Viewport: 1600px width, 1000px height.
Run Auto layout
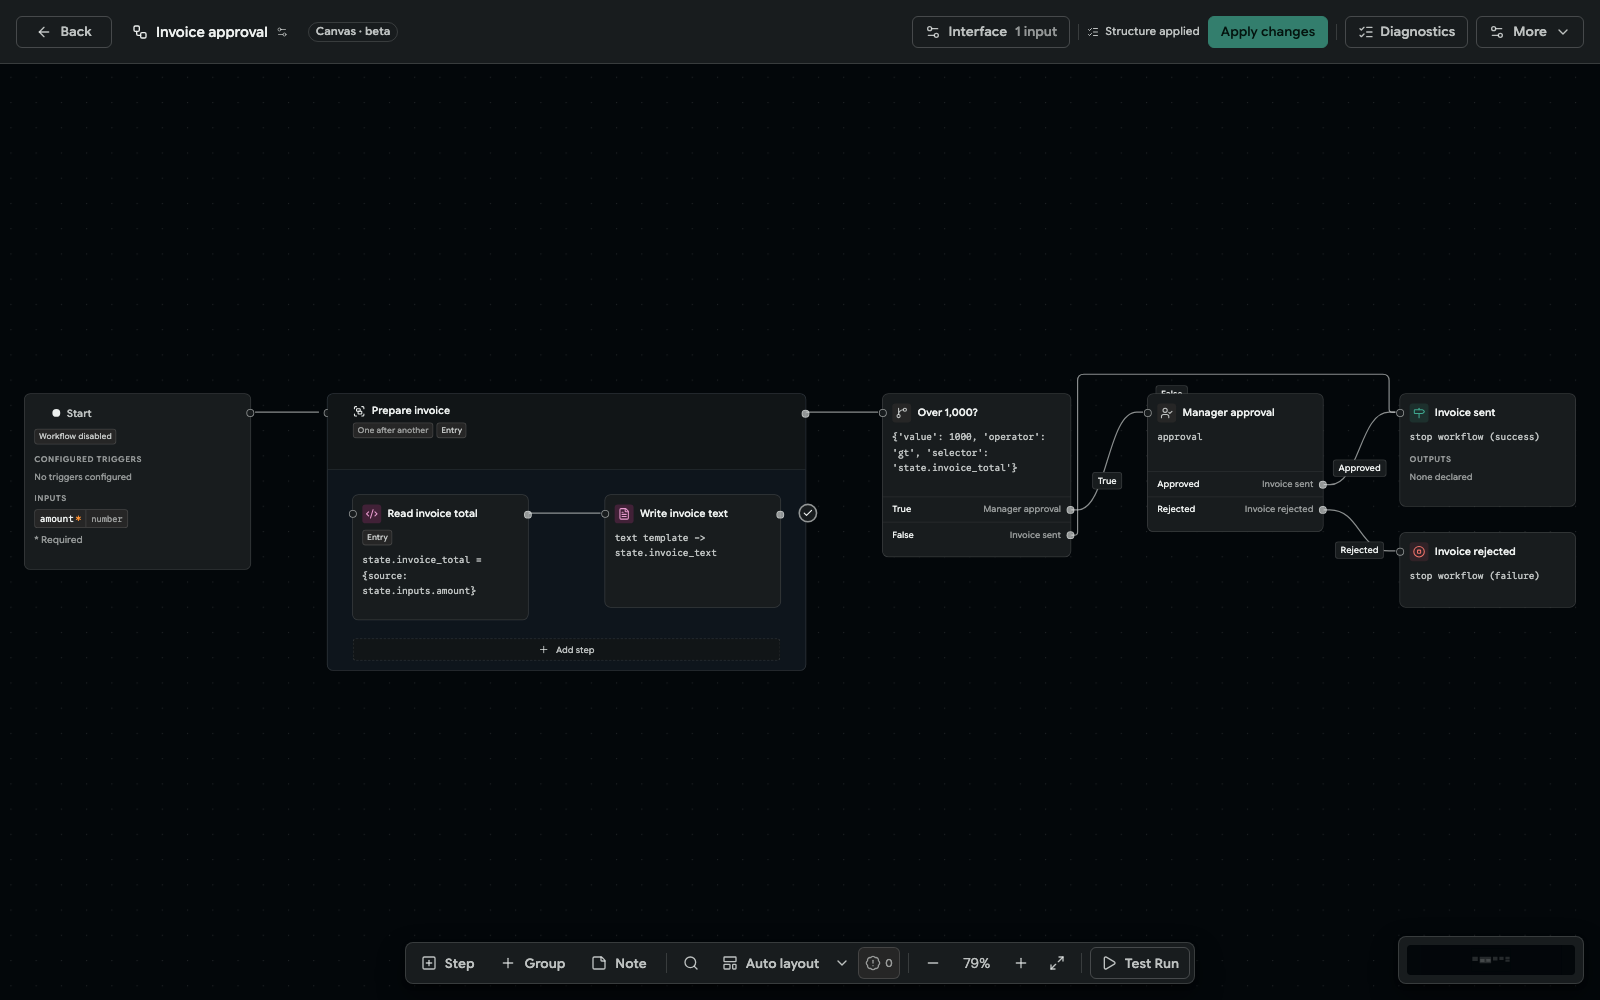pyautogui.click(x=771, y=964)
